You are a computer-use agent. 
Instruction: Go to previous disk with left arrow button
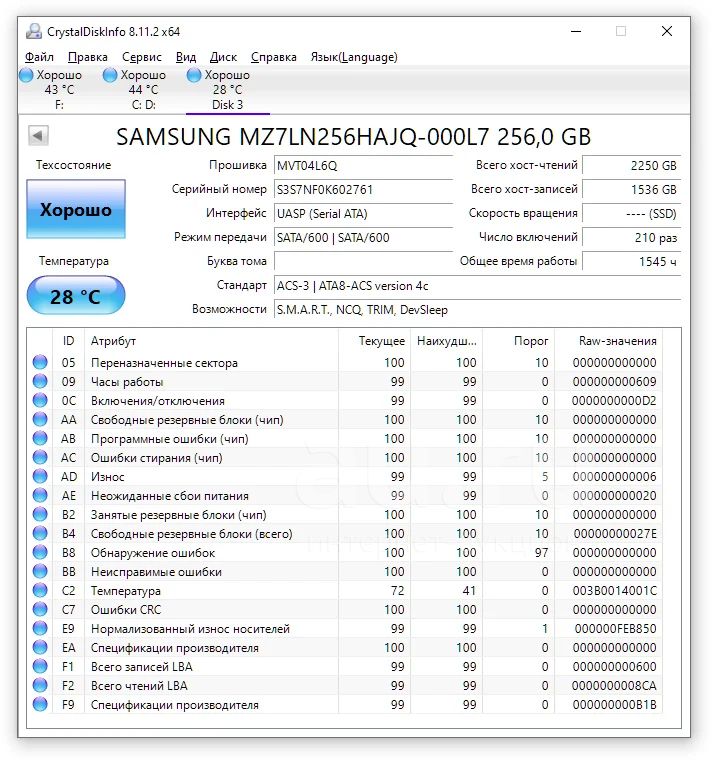38,136
